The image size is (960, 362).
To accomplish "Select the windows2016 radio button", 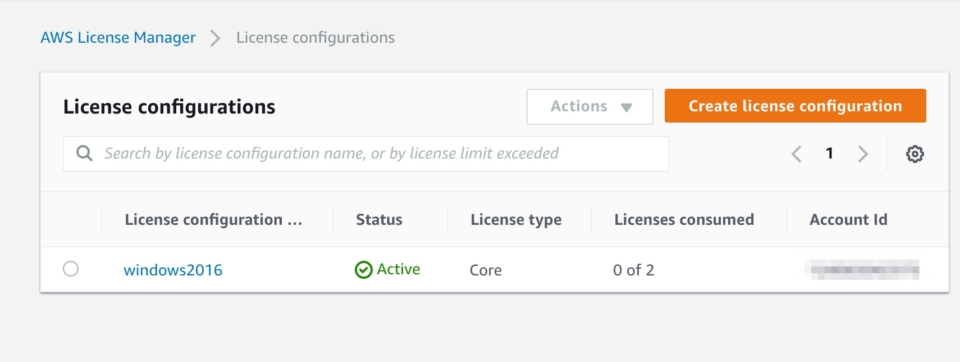I will click(71, 269).
